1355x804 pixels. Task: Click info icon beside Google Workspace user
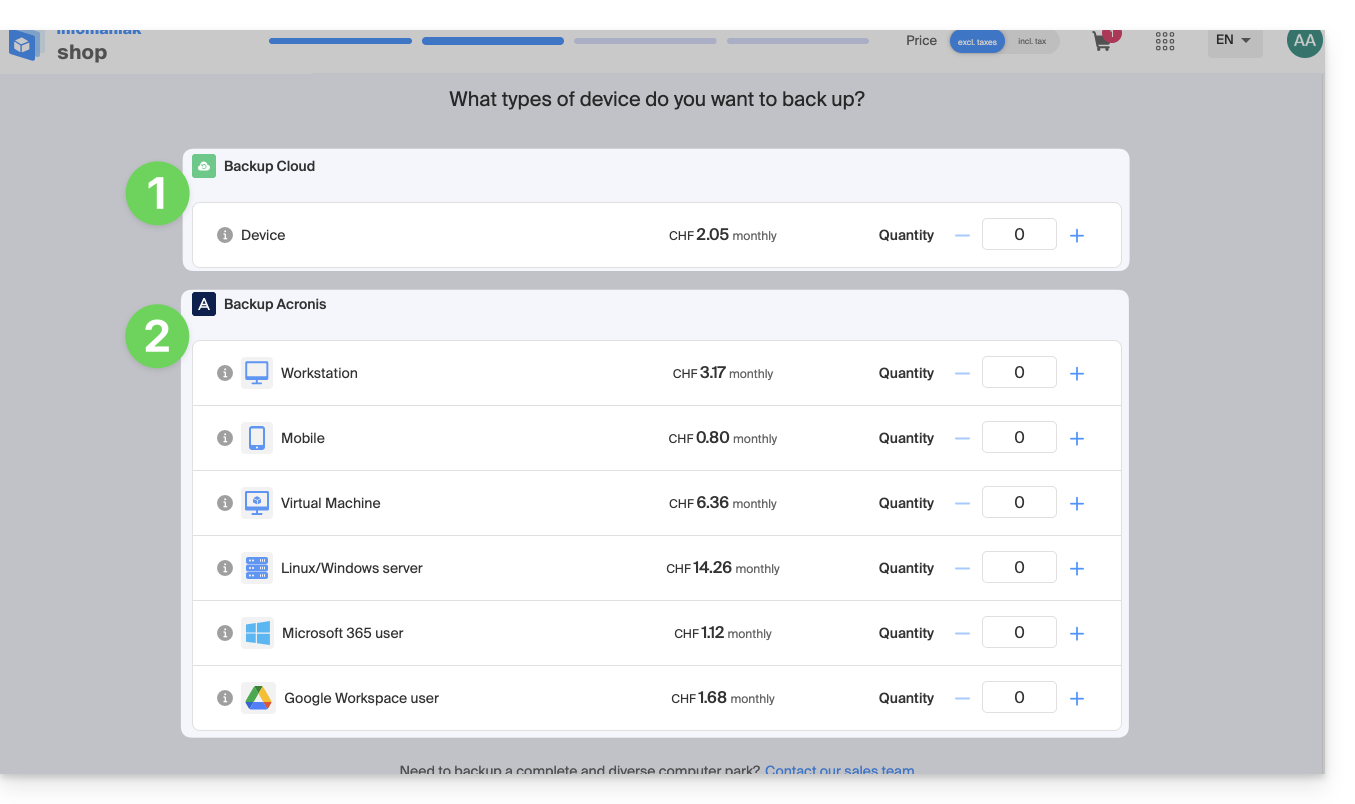(x=225, y=698)
